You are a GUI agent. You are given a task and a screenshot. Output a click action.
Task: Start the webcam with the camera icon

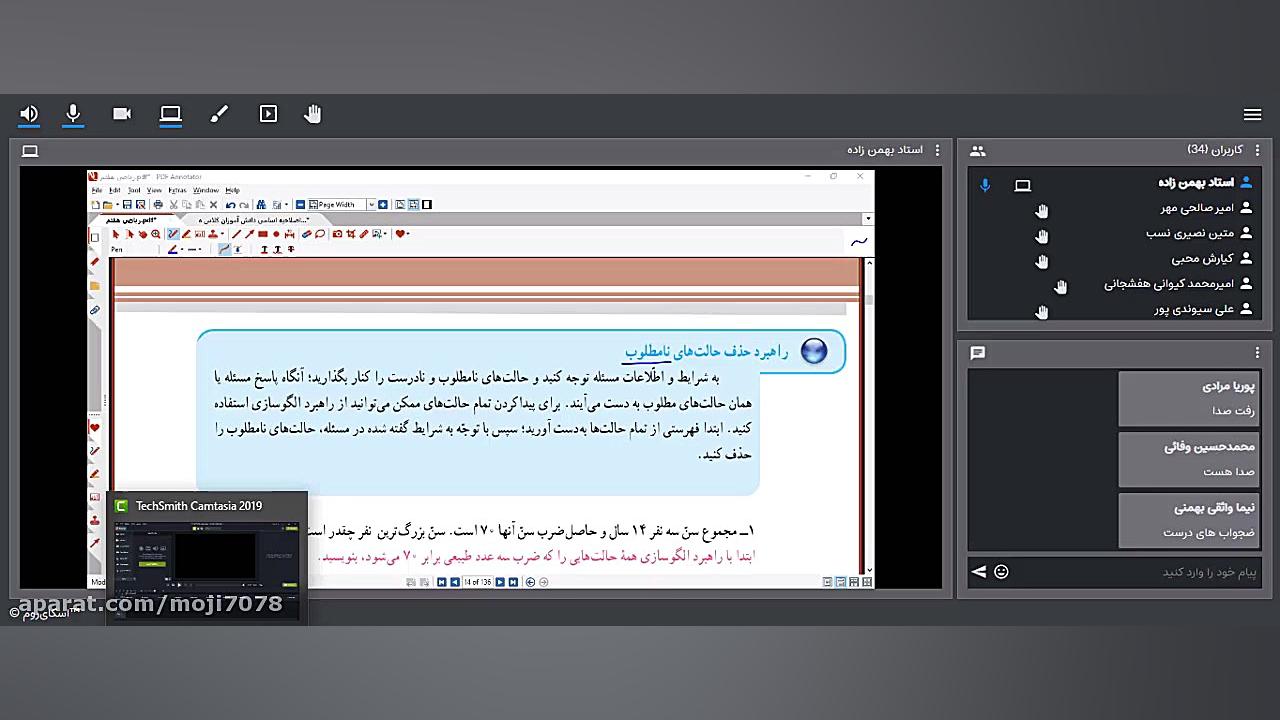[x=122, y=114]
